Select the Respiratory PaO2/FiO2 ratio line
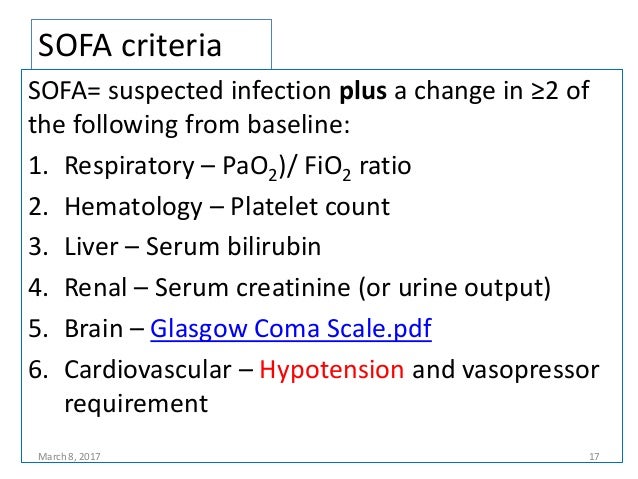The image size is (638, 479). pos(238,167)
